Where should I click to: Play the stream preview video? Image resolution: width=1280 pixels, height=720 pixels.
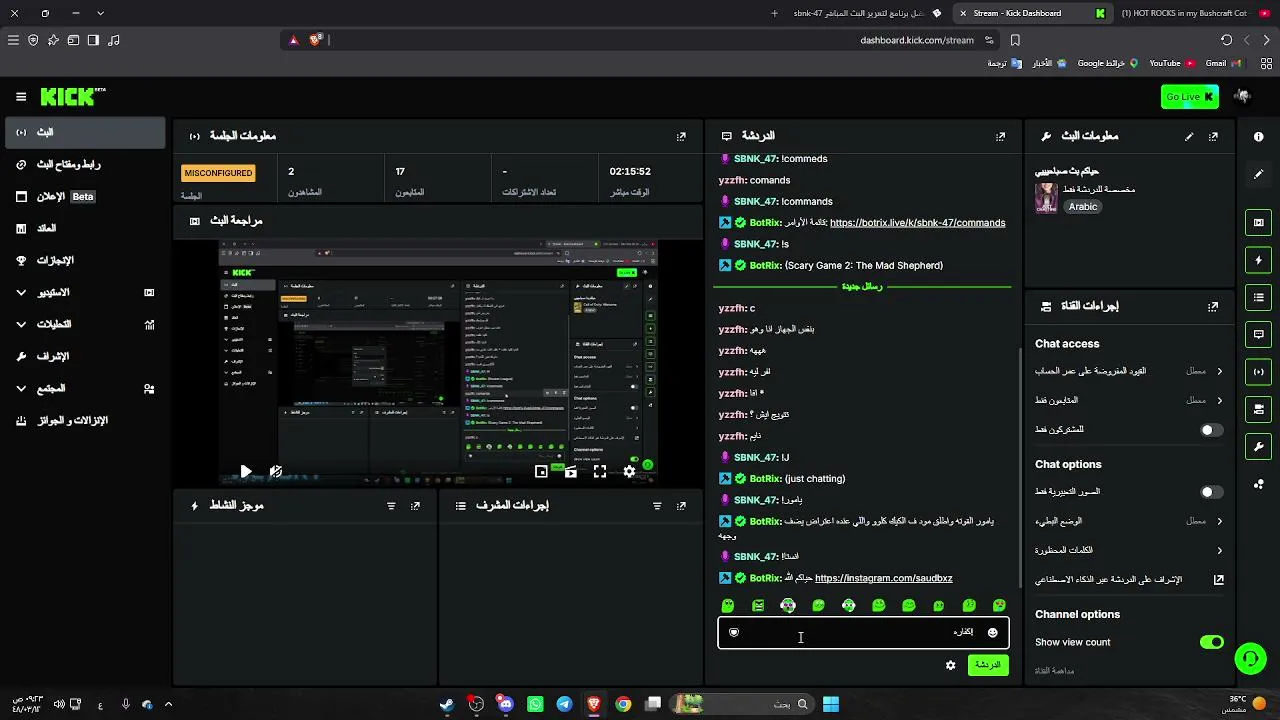246,471
